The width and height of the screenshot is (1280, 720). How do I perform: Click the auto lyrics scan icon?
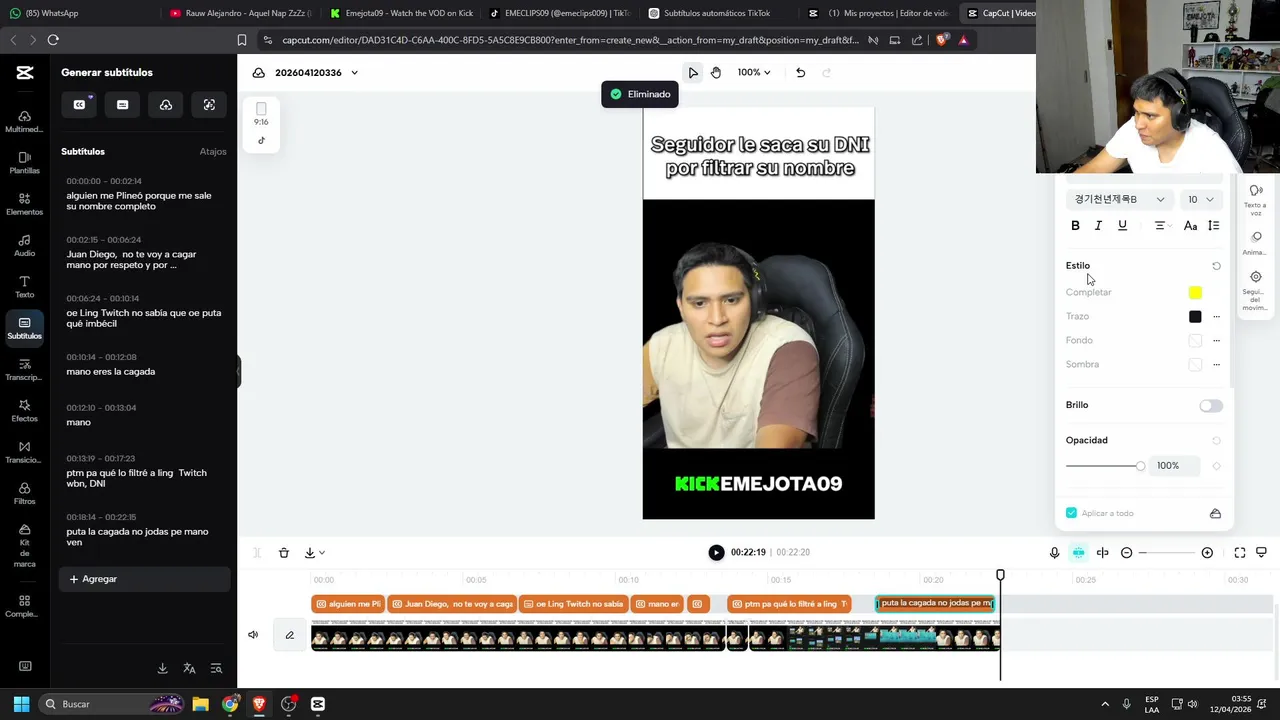(209, 105)
